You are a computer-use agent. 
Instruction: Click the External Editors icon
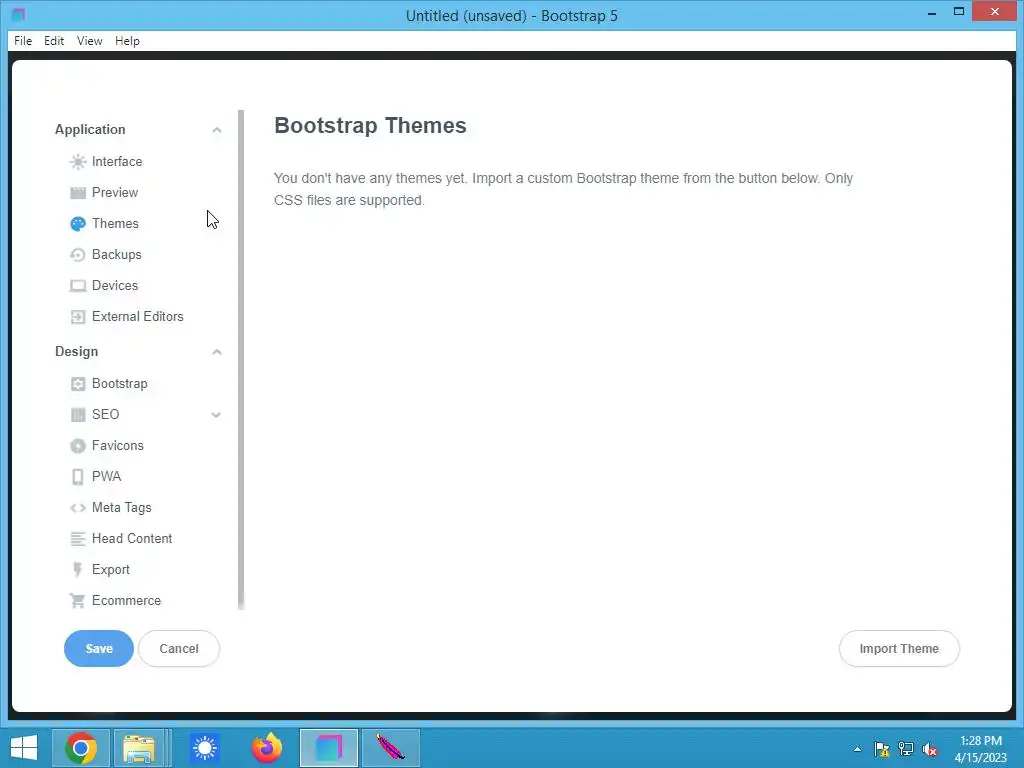(x=78, y=317)
